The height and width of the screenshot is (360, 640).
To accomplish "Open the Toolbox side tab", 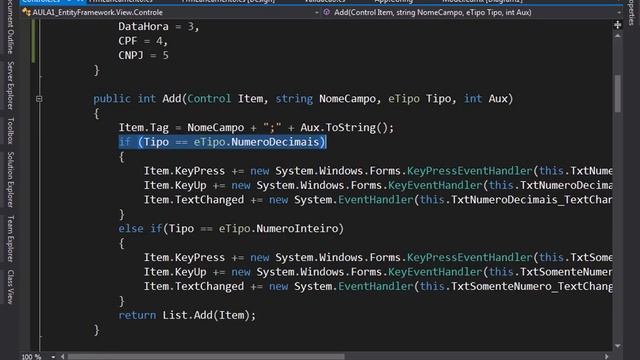I will click(x=11, y=131).
